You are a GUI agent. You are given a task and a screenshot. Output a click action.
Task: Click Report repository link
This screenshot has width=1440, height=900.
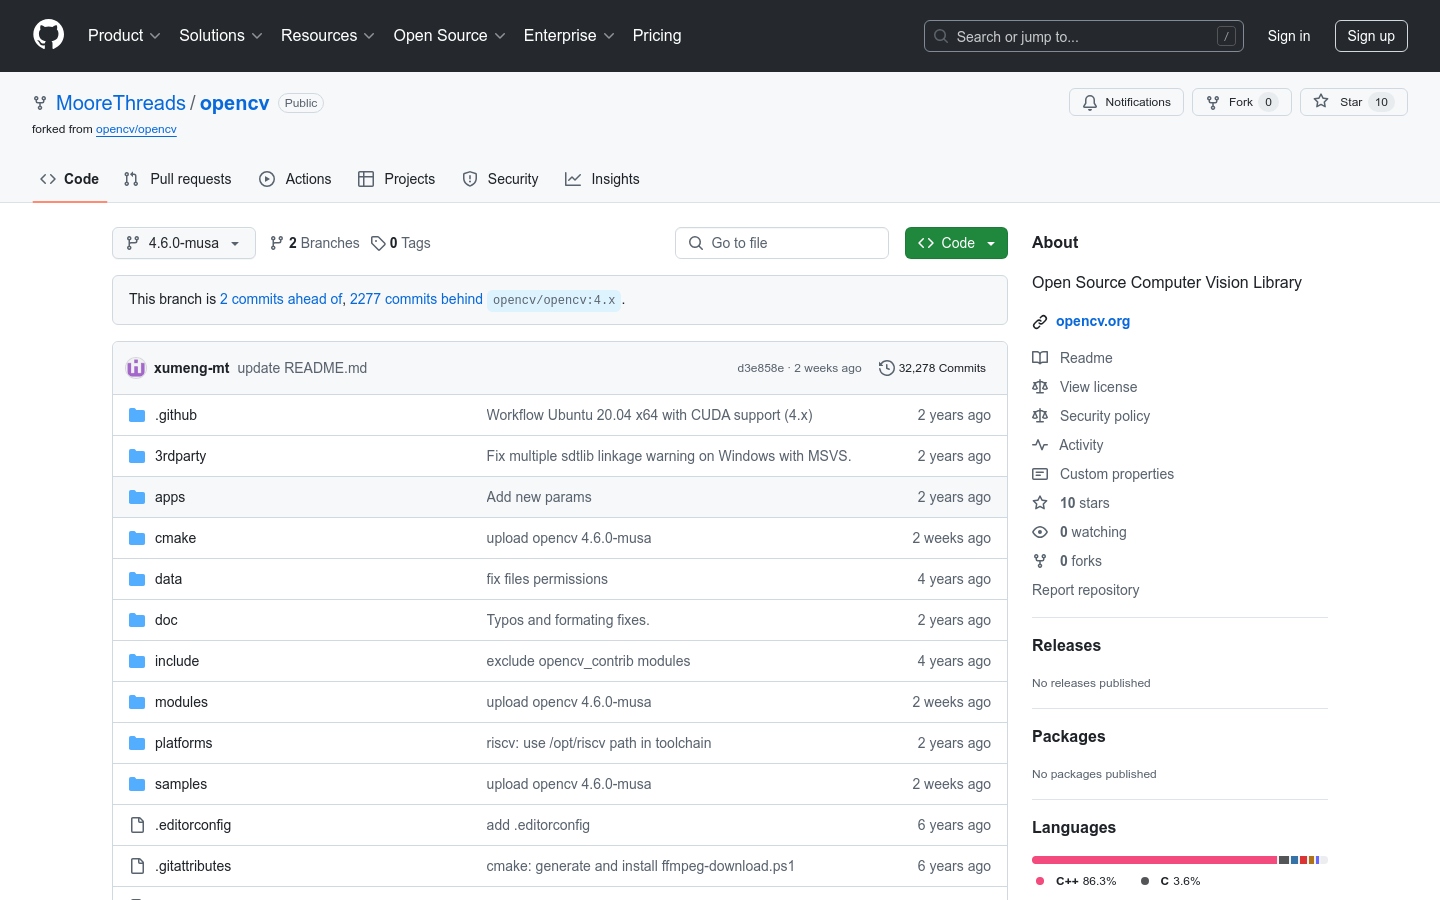(1086, 590)
